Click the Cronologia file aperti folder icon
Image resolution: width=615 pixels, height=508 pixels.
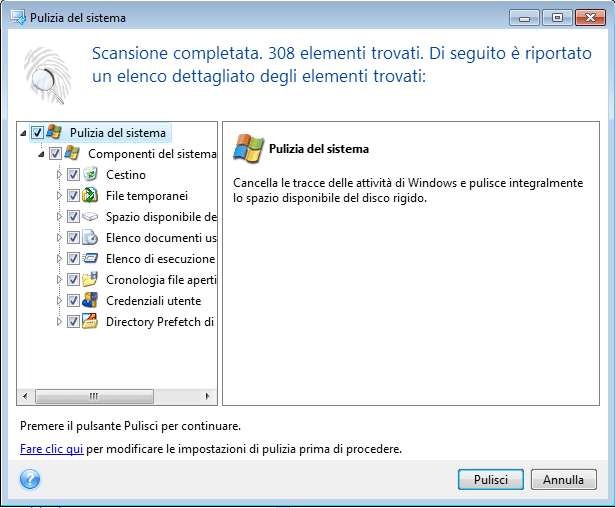point(90,280)
